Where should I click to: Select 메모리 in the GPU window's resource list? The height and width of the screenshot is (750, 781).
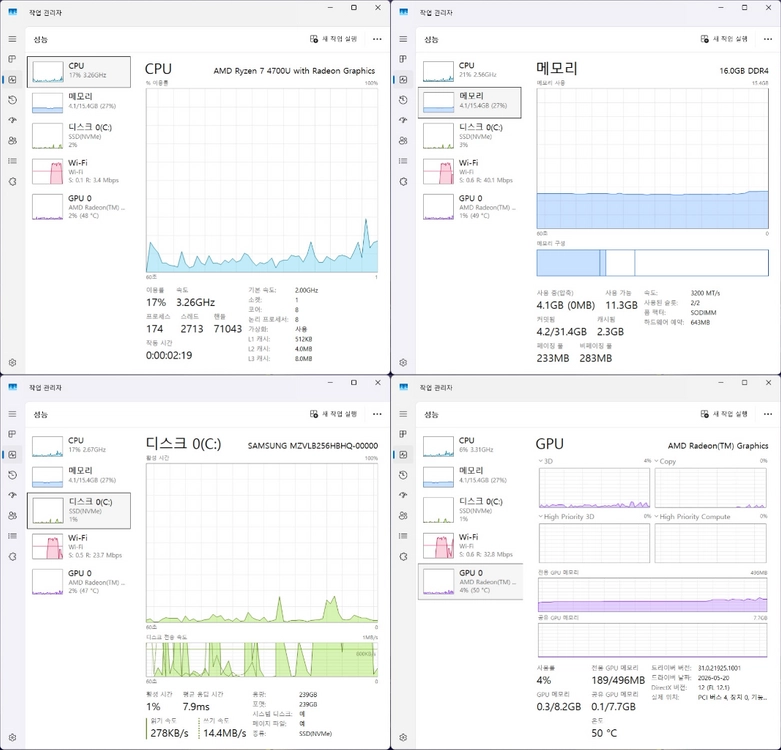[470, 476]
